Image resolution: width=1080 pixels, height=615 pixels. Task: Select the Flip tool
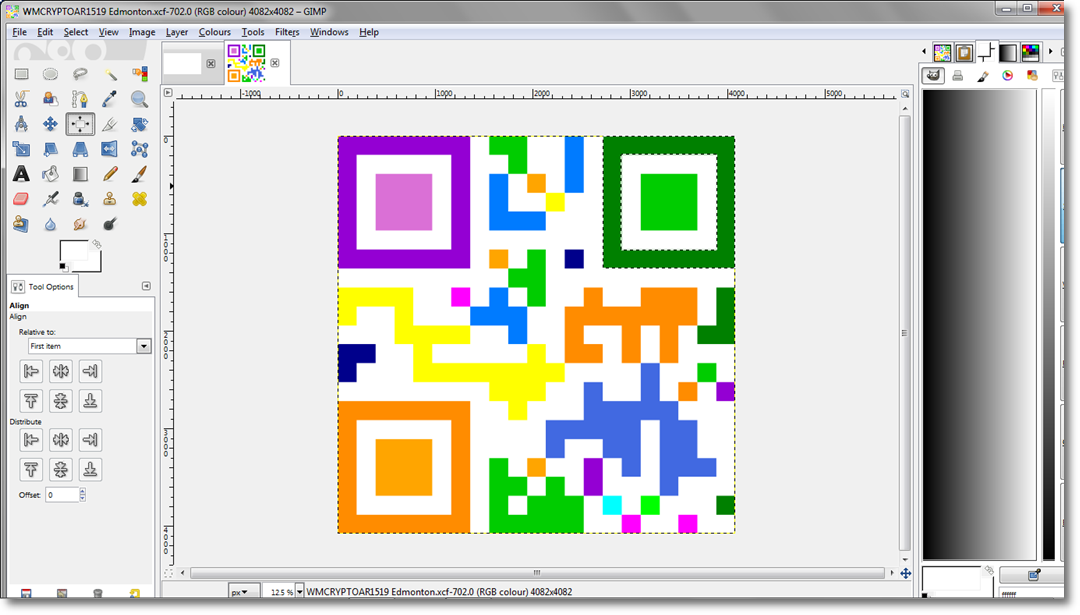[110, 149]
